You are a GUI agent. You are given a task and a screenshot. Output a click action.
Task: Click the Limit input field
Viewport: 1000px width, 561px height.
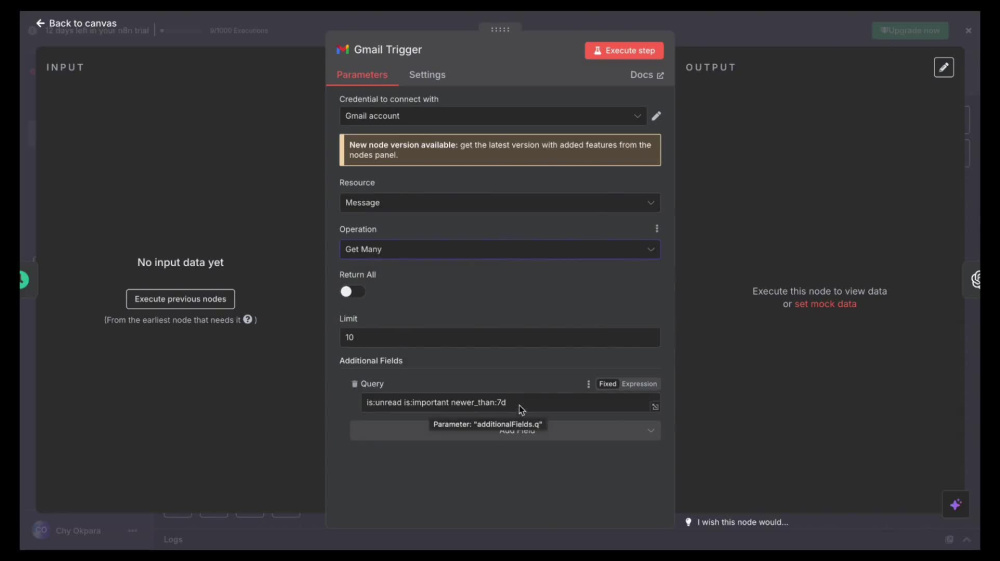[499, 337]
